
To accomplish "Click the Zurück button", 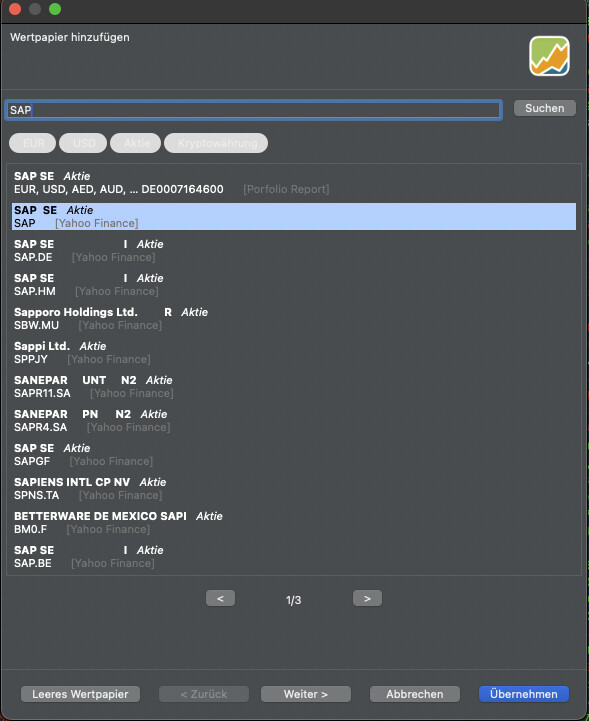I will [x=204, y=694].
